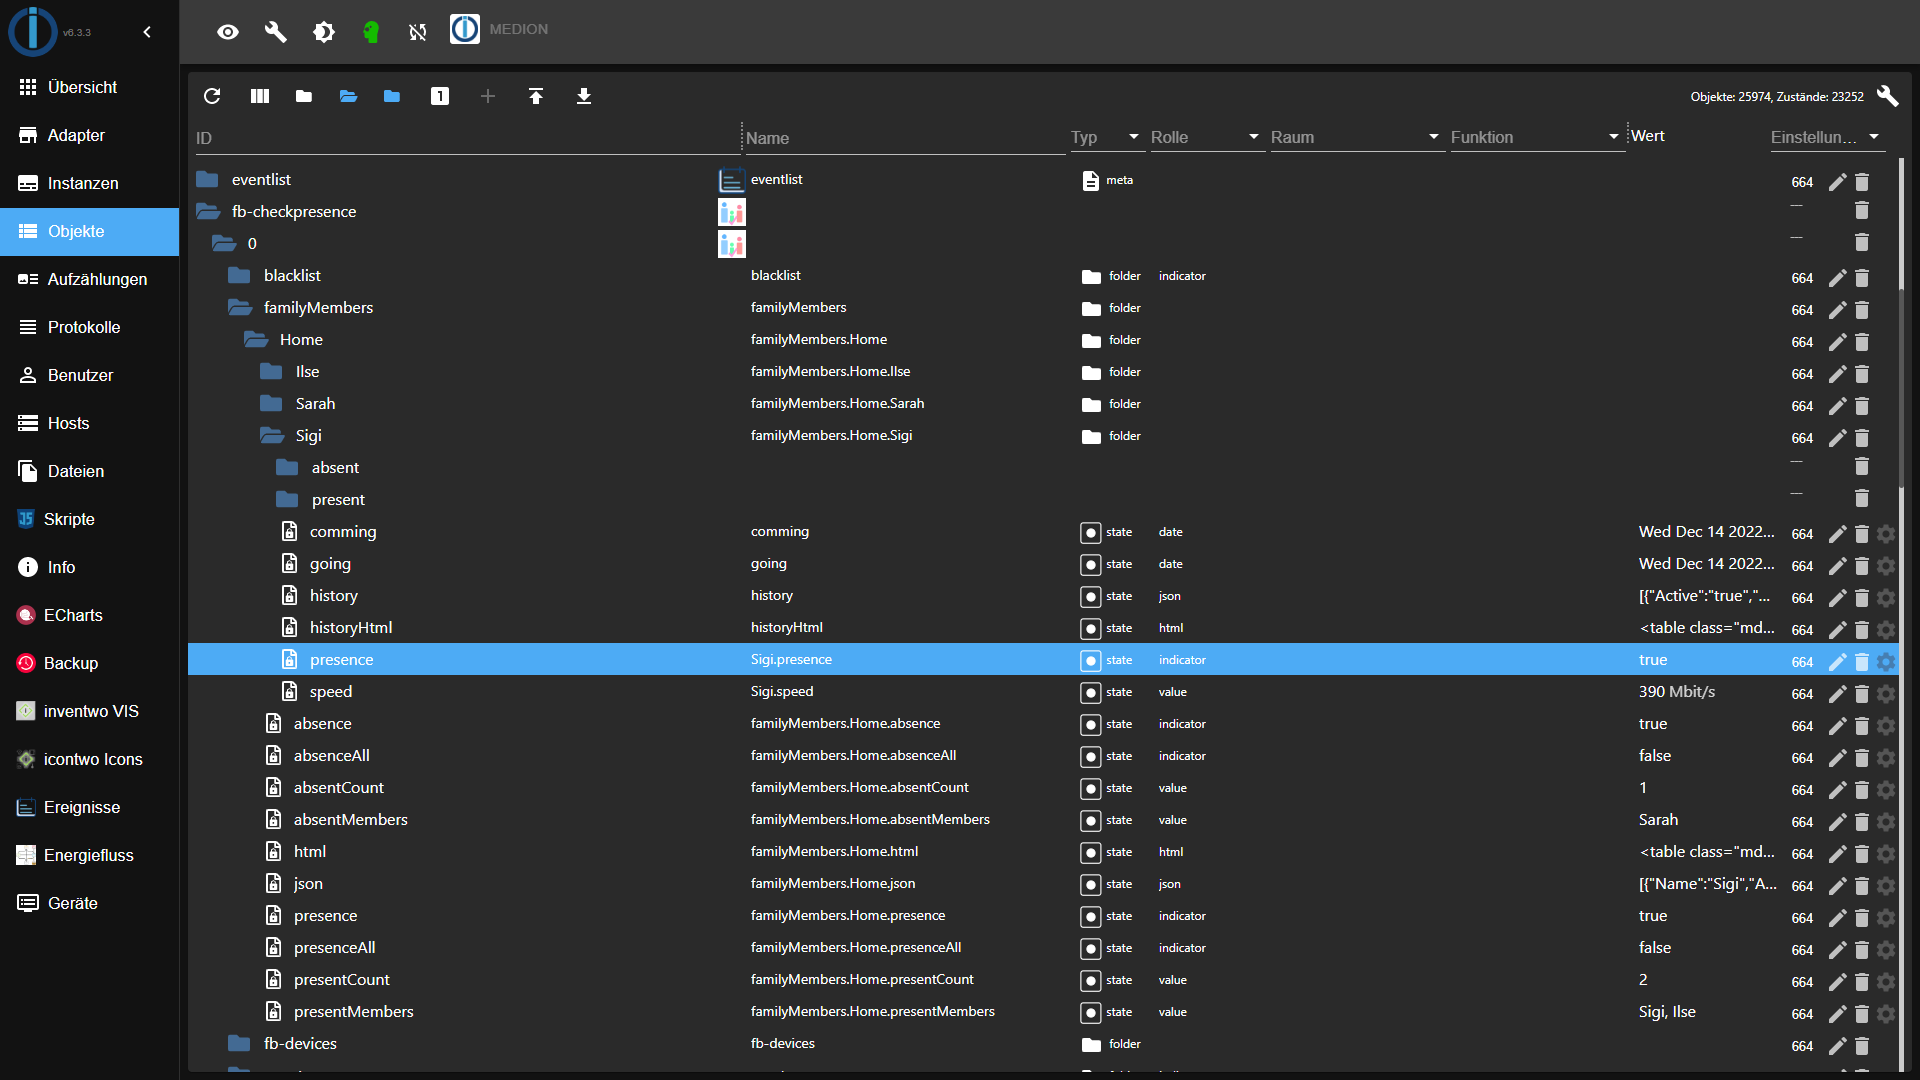
Task: Click the refresh objects tree icon
Action: [212, 96]
